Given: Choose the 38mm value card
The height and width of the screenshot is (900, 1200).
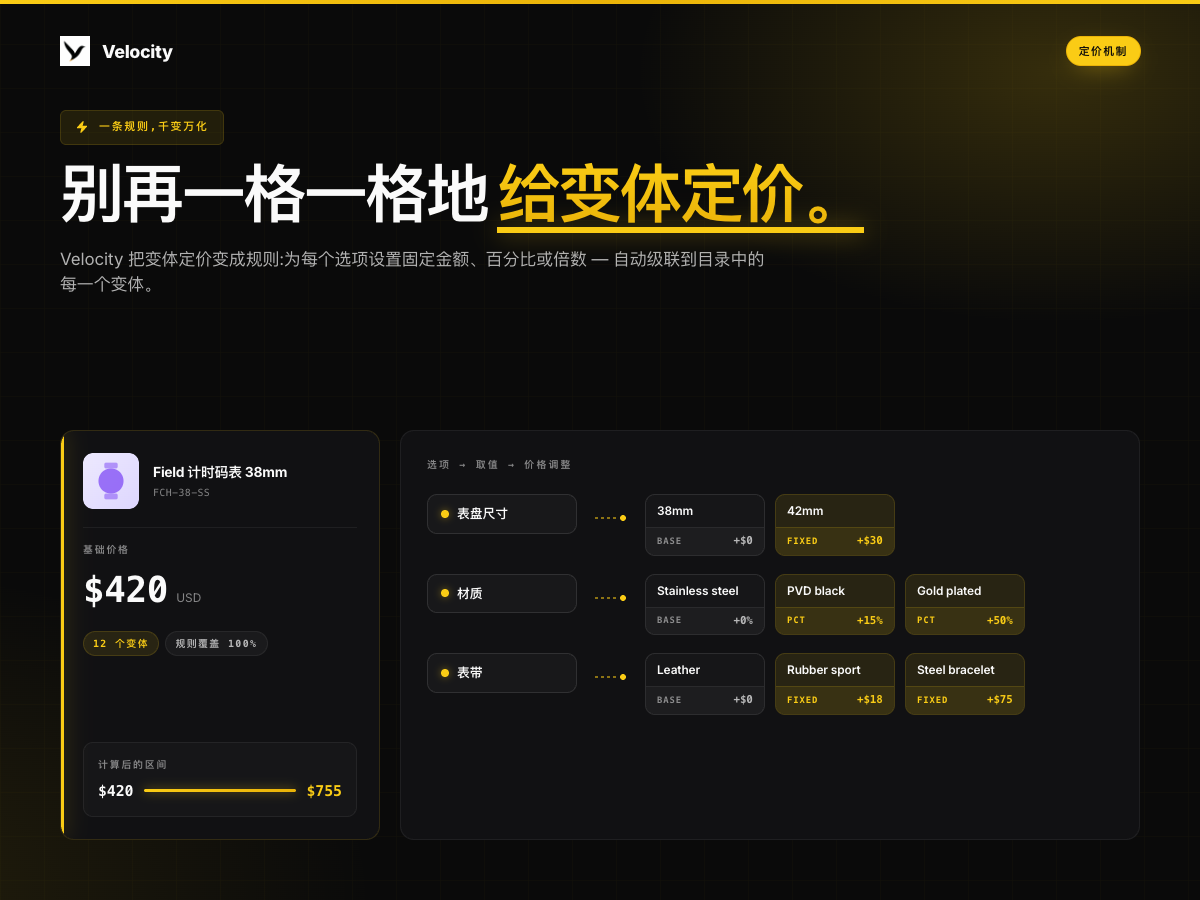Looking at the screenshot, I should point(705,525).
